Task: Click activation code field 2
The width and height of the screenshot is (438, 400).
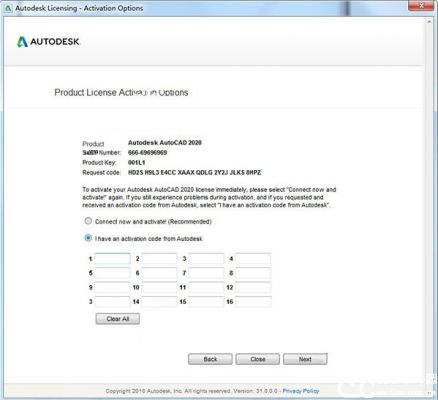Action: pyautogui.click(x=159, y=259)
